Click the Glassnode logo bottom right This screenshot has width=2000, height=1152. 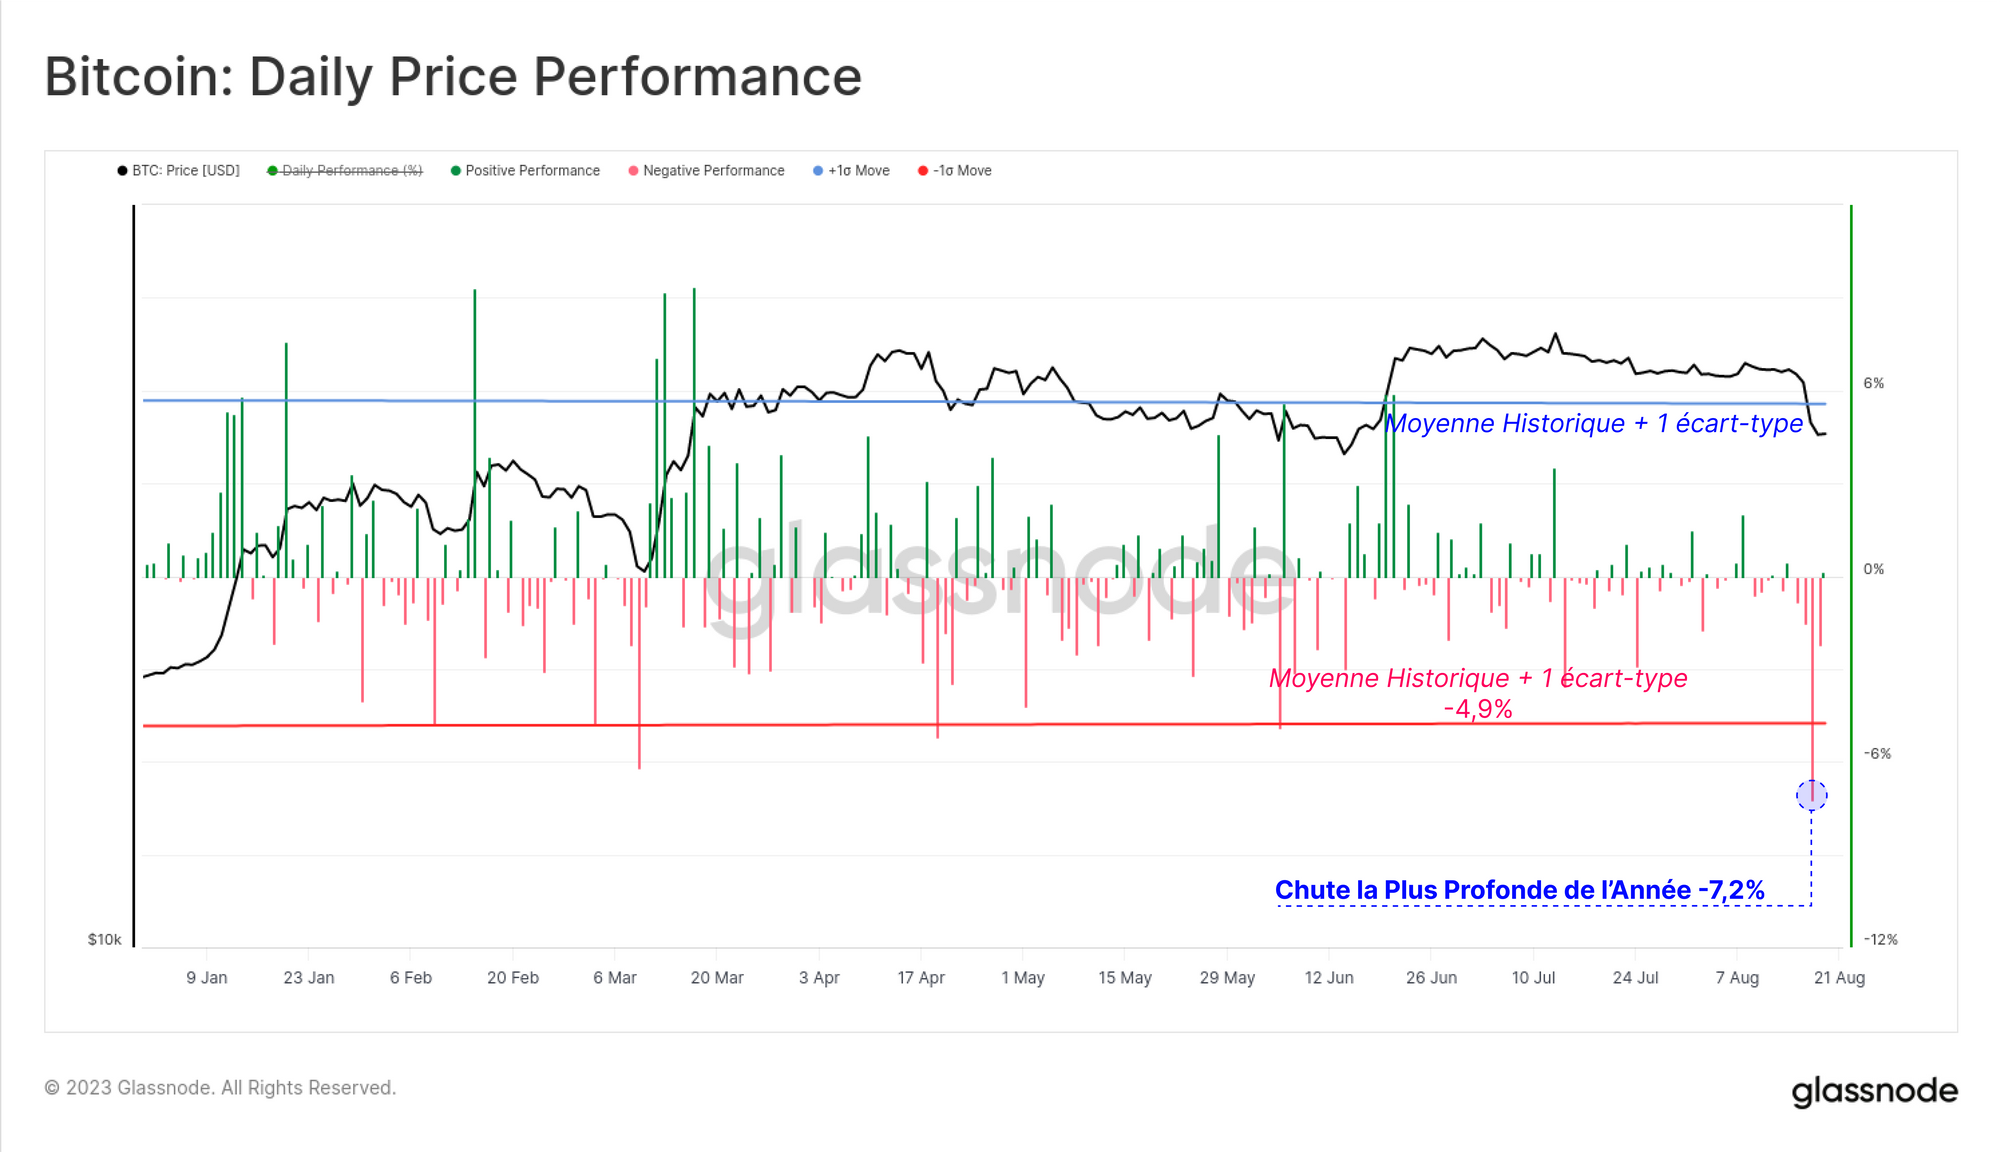[x=1874, y=1091]
